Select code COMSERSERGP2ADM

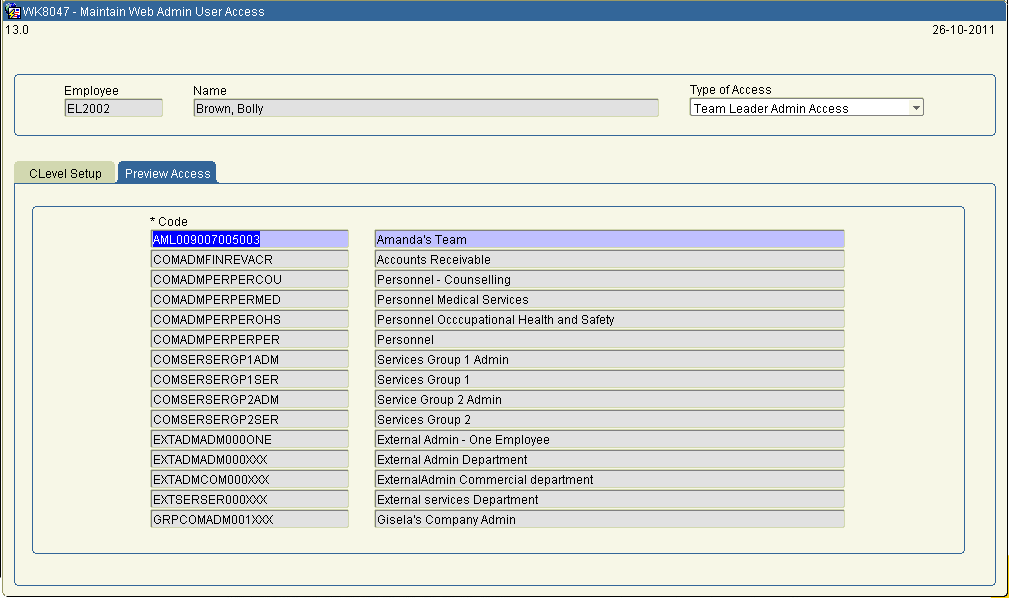(x=249, y=400)
